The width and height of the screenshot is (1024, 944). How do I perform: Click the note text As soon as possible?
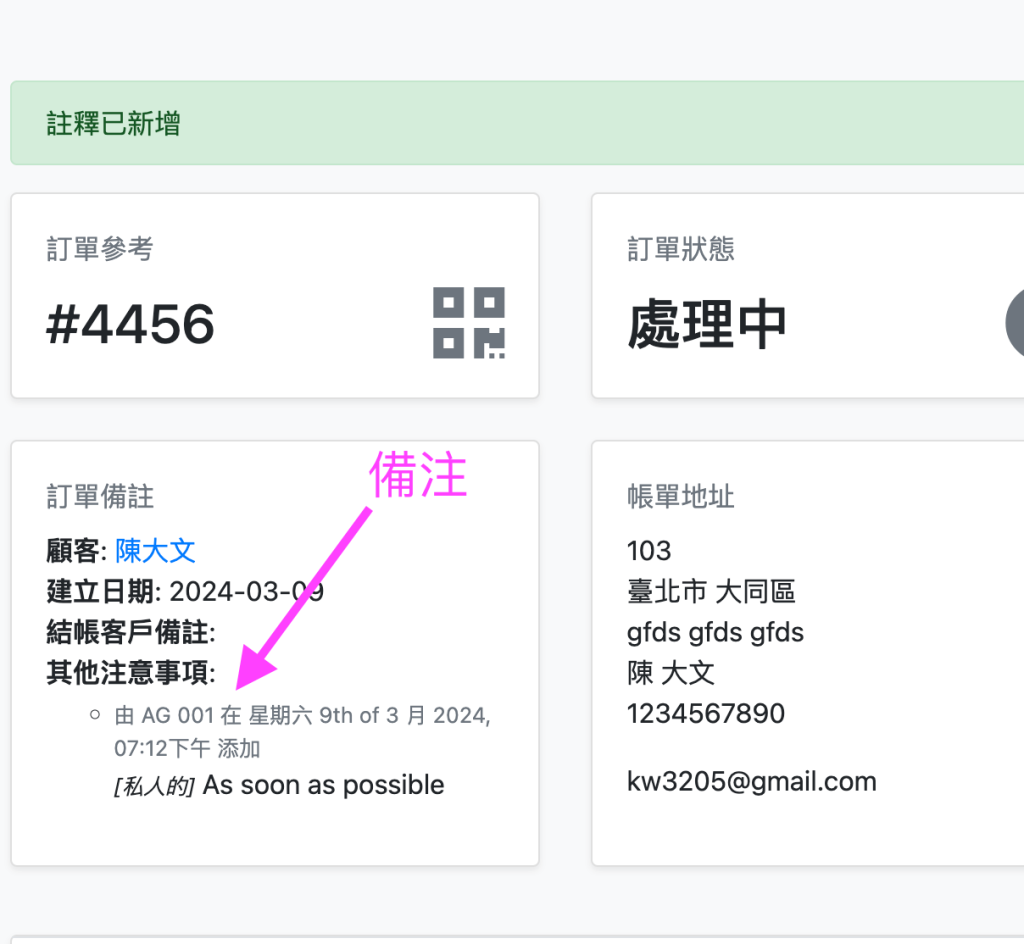pos(323,785)
